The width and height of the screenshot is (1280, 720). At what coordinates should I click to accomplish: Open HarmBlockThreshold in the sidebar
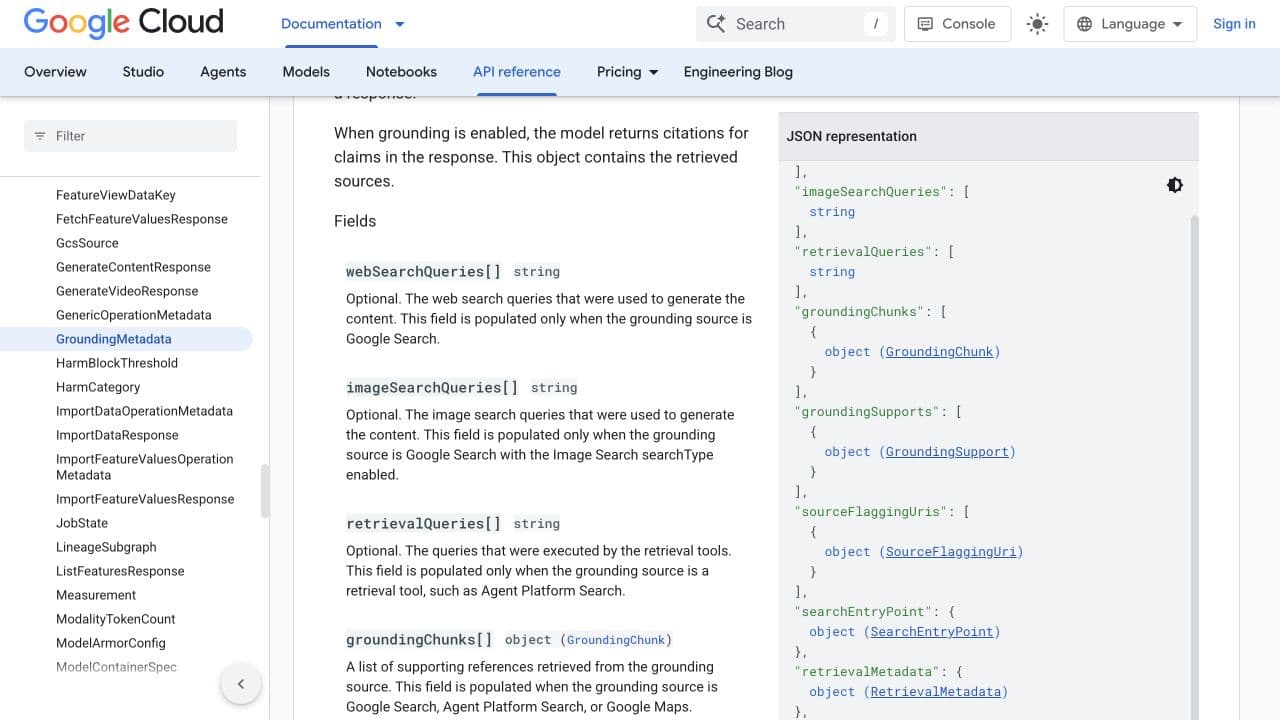click(117, 363)
